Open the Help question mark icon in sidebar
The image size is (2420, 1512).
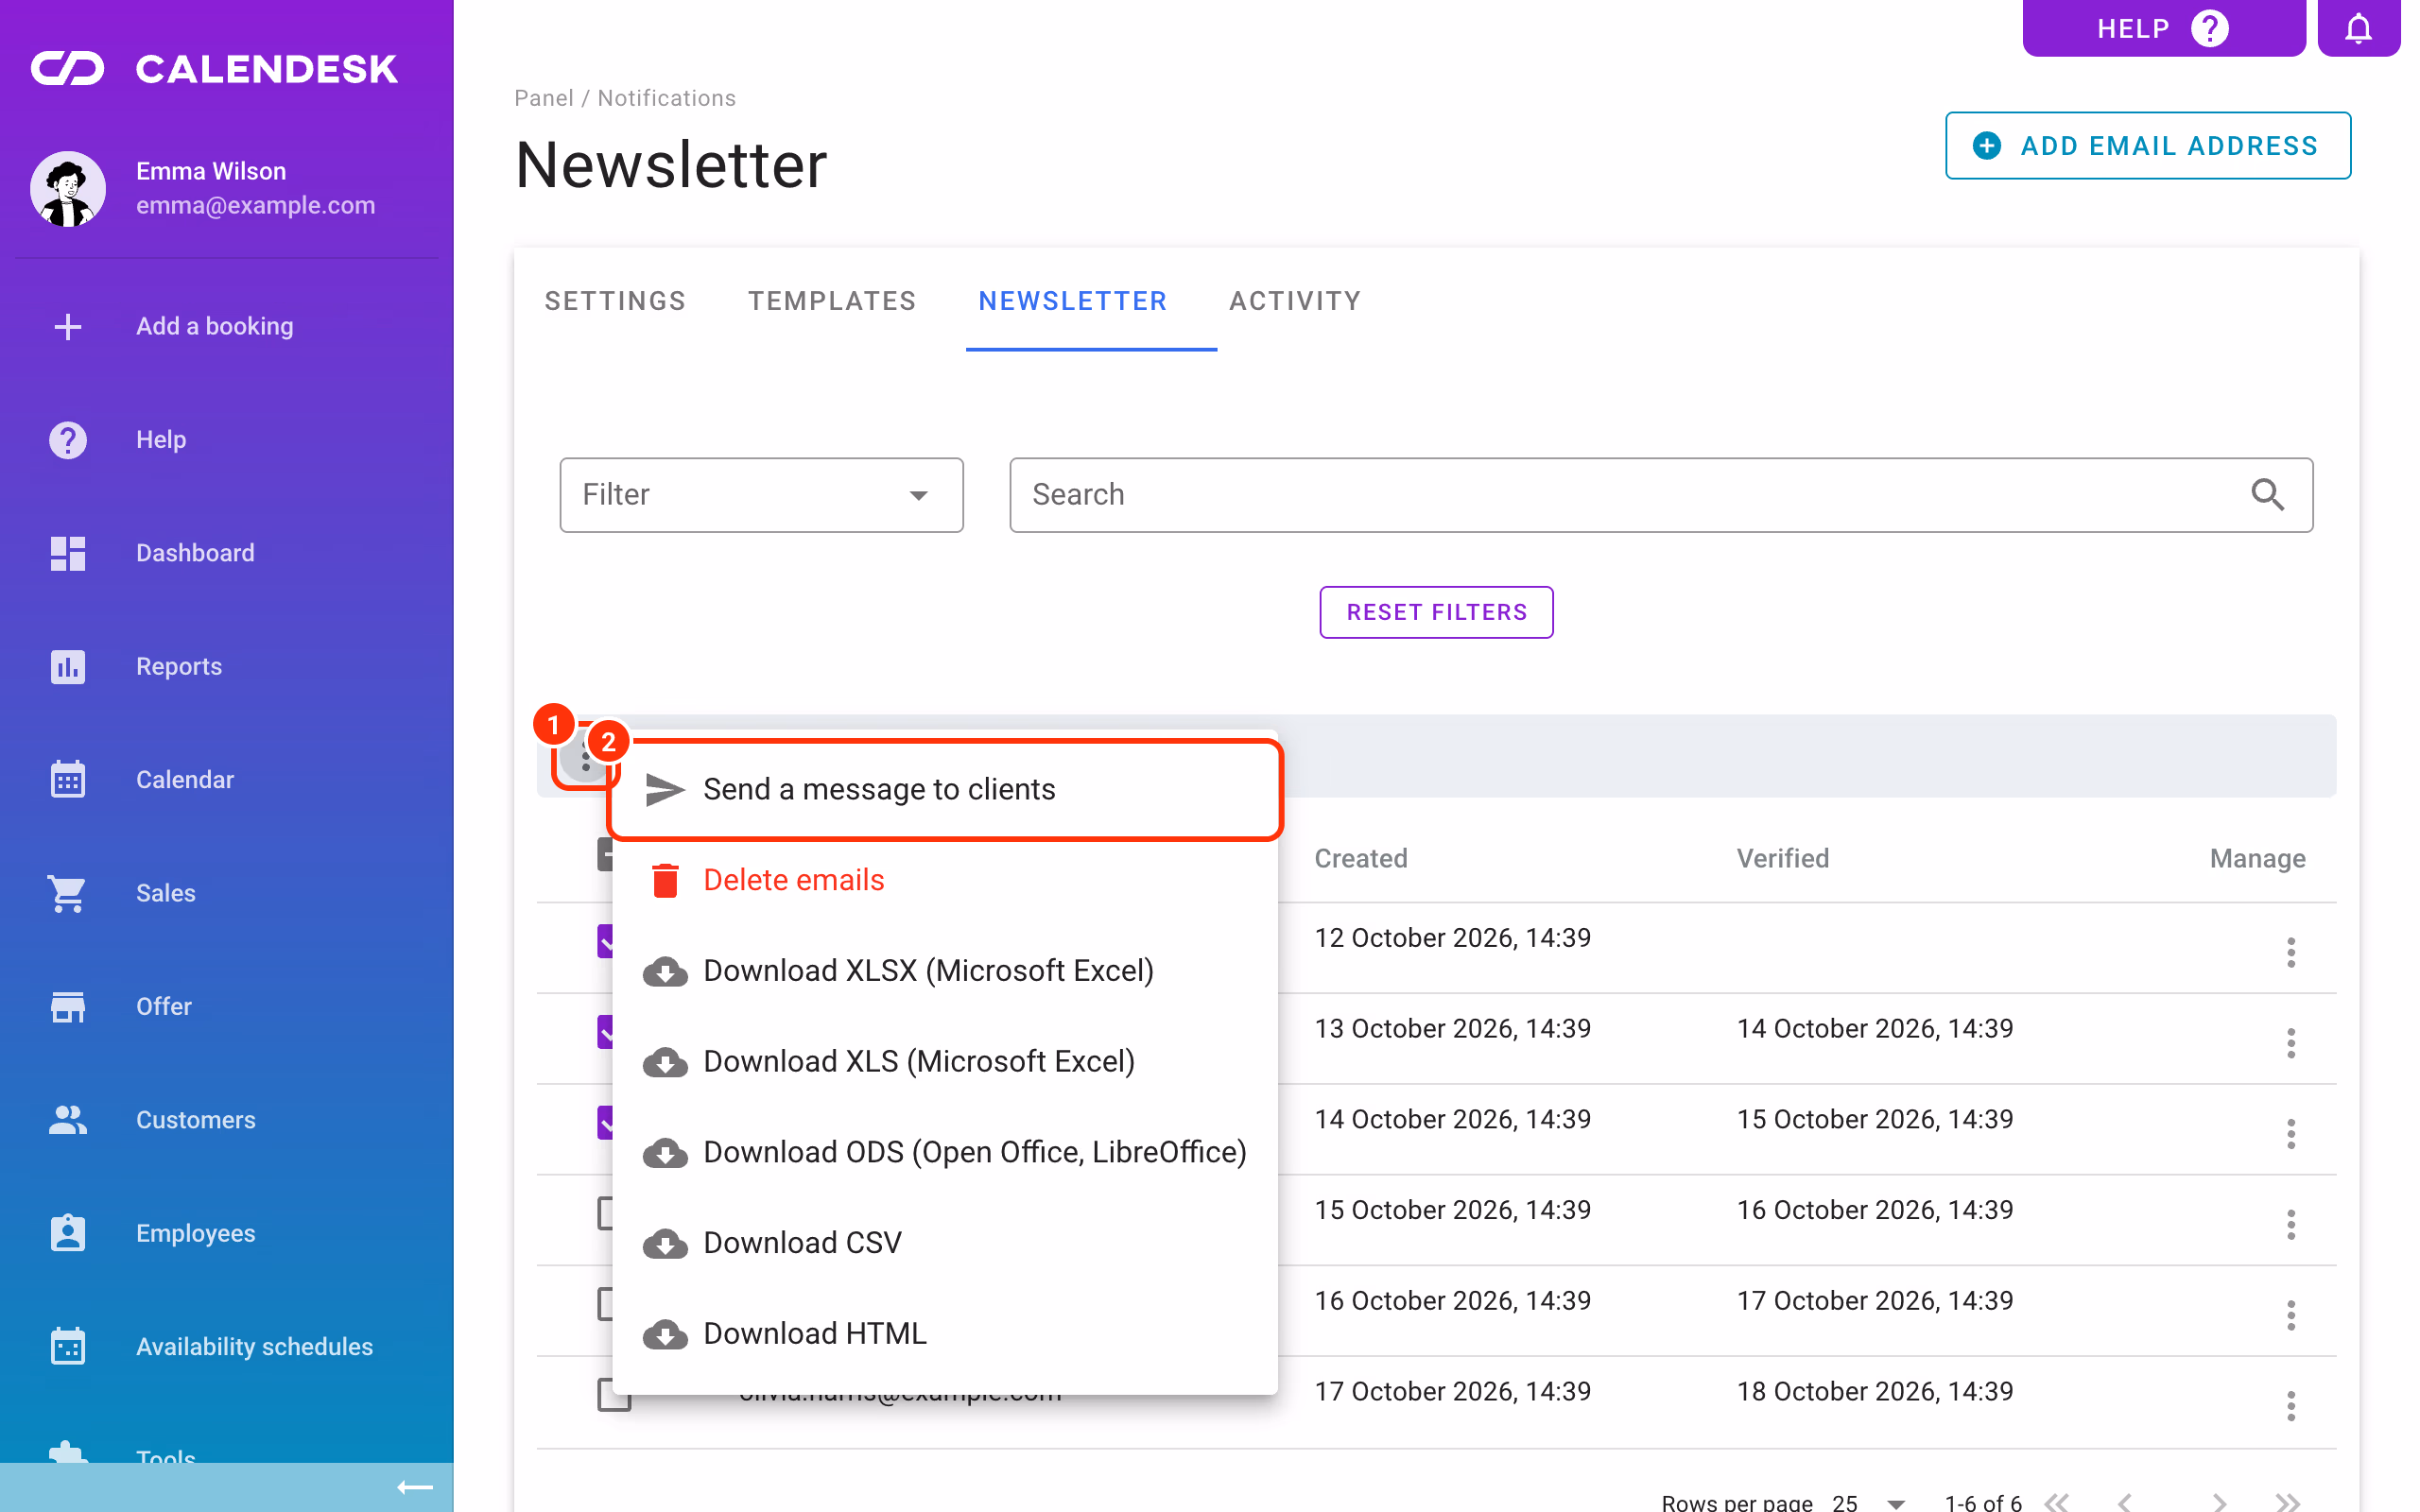(67, 440)
